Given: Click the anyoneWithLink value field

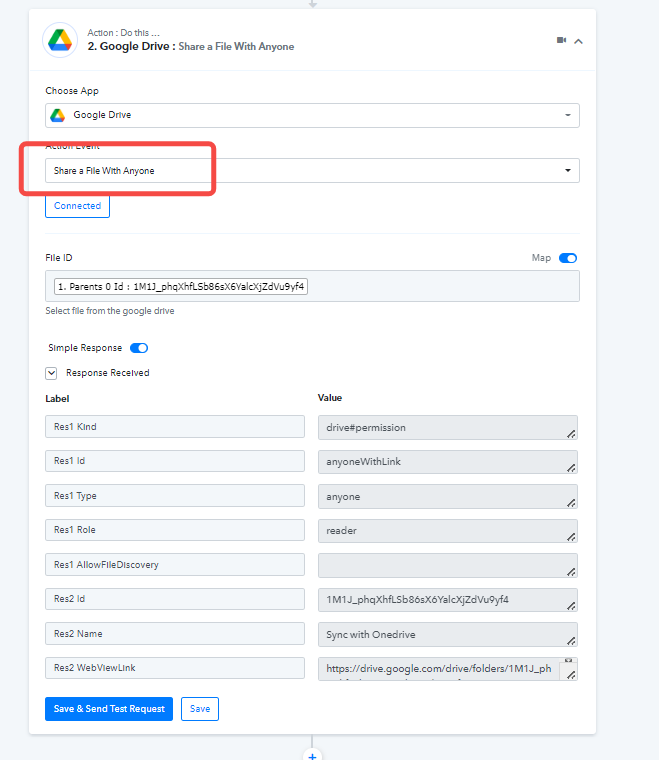Looking at the screenshot, I should (448, 462).
